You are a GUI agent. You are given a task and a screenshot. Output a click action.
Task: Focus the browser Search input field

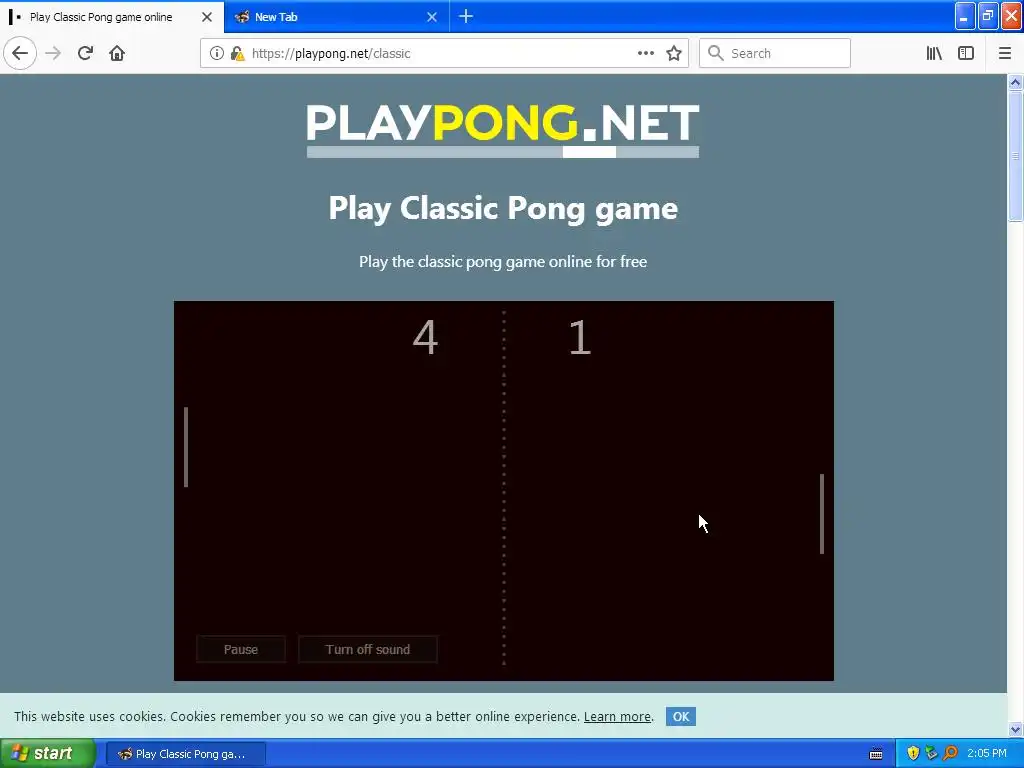click(x=775, y=53)
